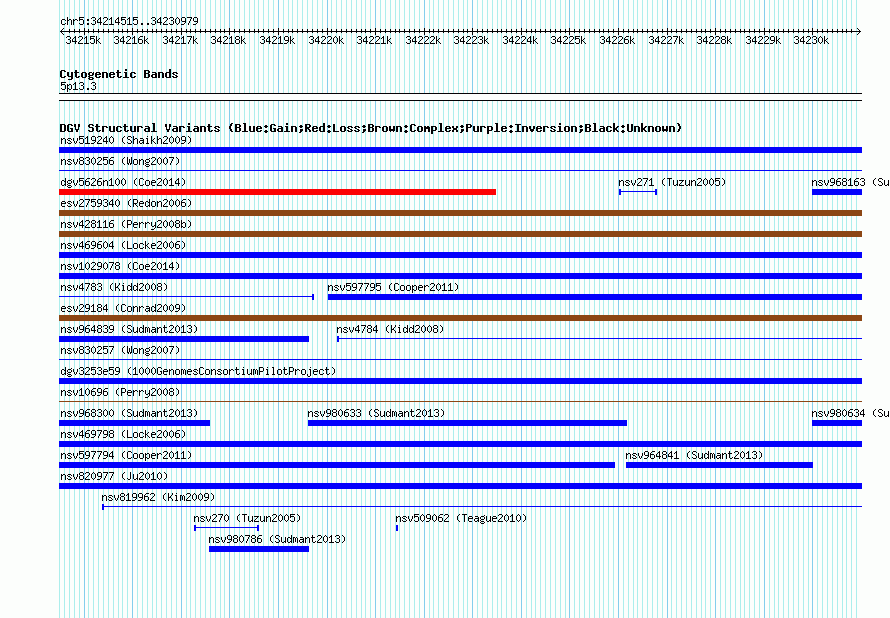Click nsv980786 (Sudmant2013) variant label
The image size is (890, 618).
(277, 539)
